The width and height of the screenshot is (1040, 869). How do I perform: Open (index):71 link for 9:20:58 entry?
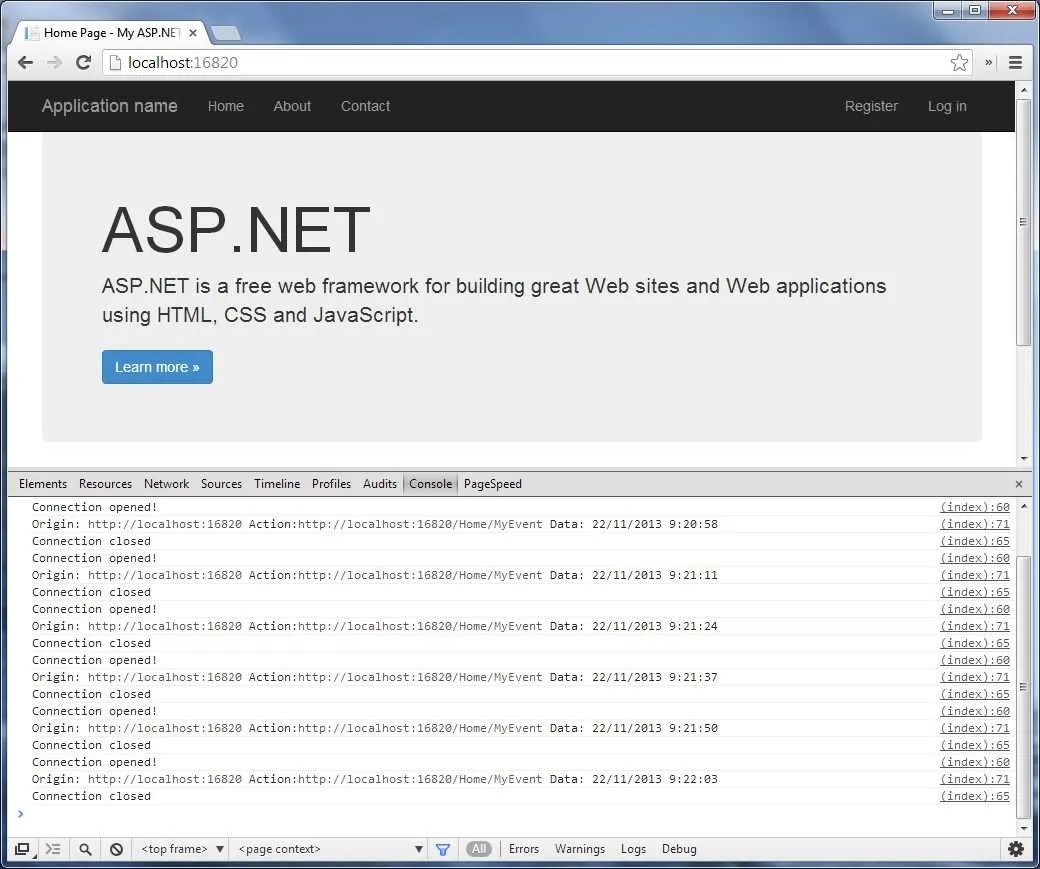coord(975,524)
